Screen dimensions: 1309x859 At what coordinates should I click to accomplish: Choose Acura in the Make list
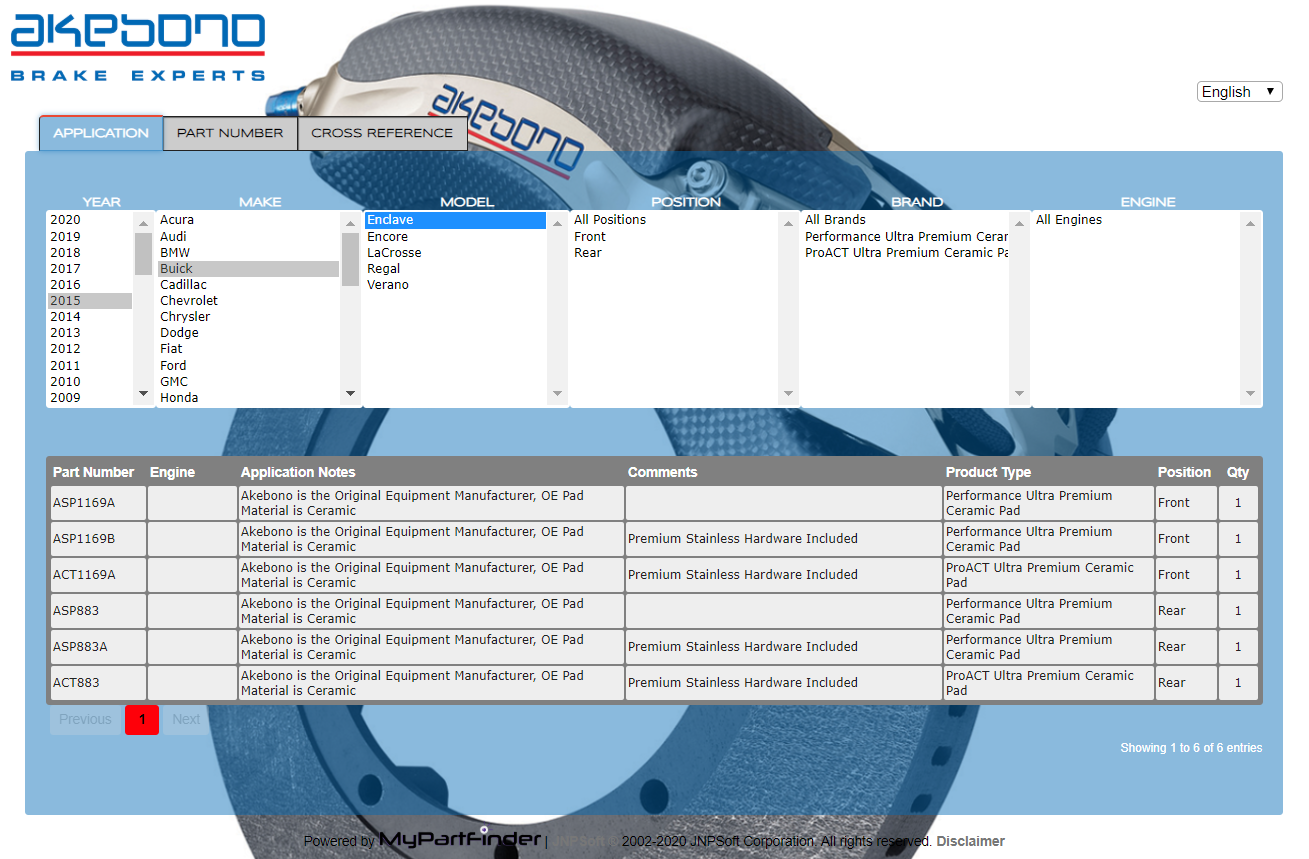coord(248,220)
